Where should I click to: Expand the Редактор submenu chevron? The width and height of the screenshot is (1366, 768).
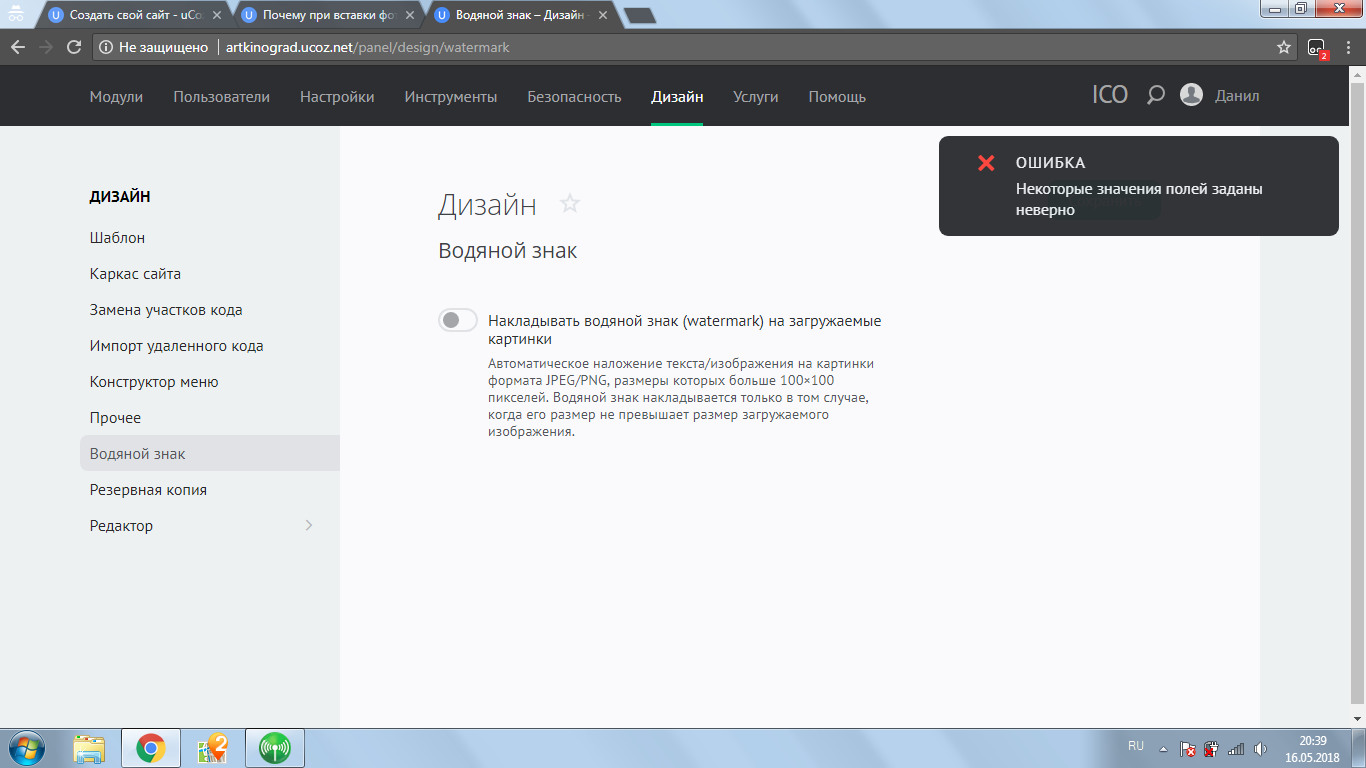(x=308, y=526)
